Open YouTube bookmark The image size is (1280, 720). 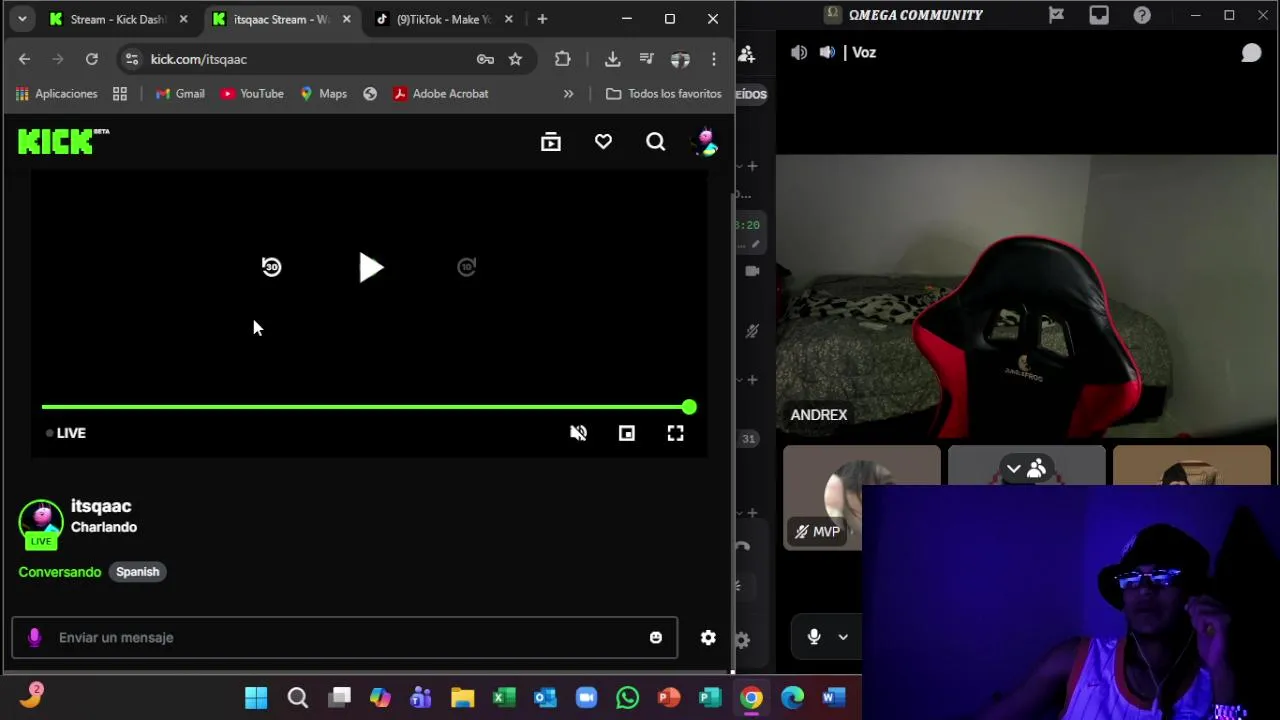click(252, 94)
